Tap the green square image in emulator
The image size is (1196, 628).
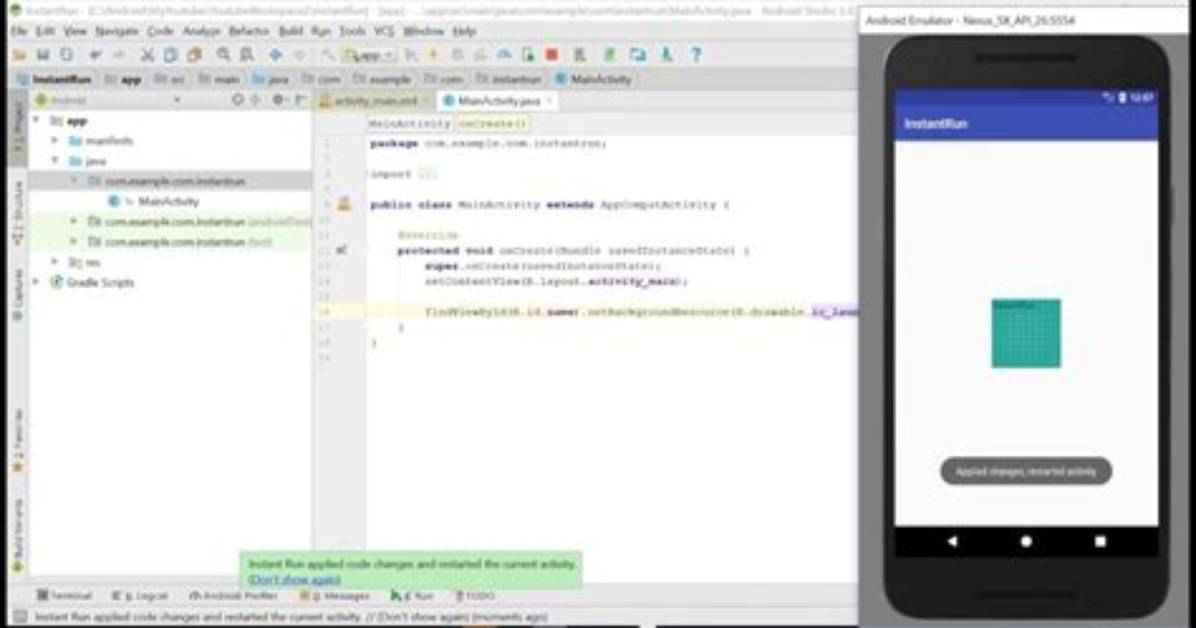point(1026,333)
